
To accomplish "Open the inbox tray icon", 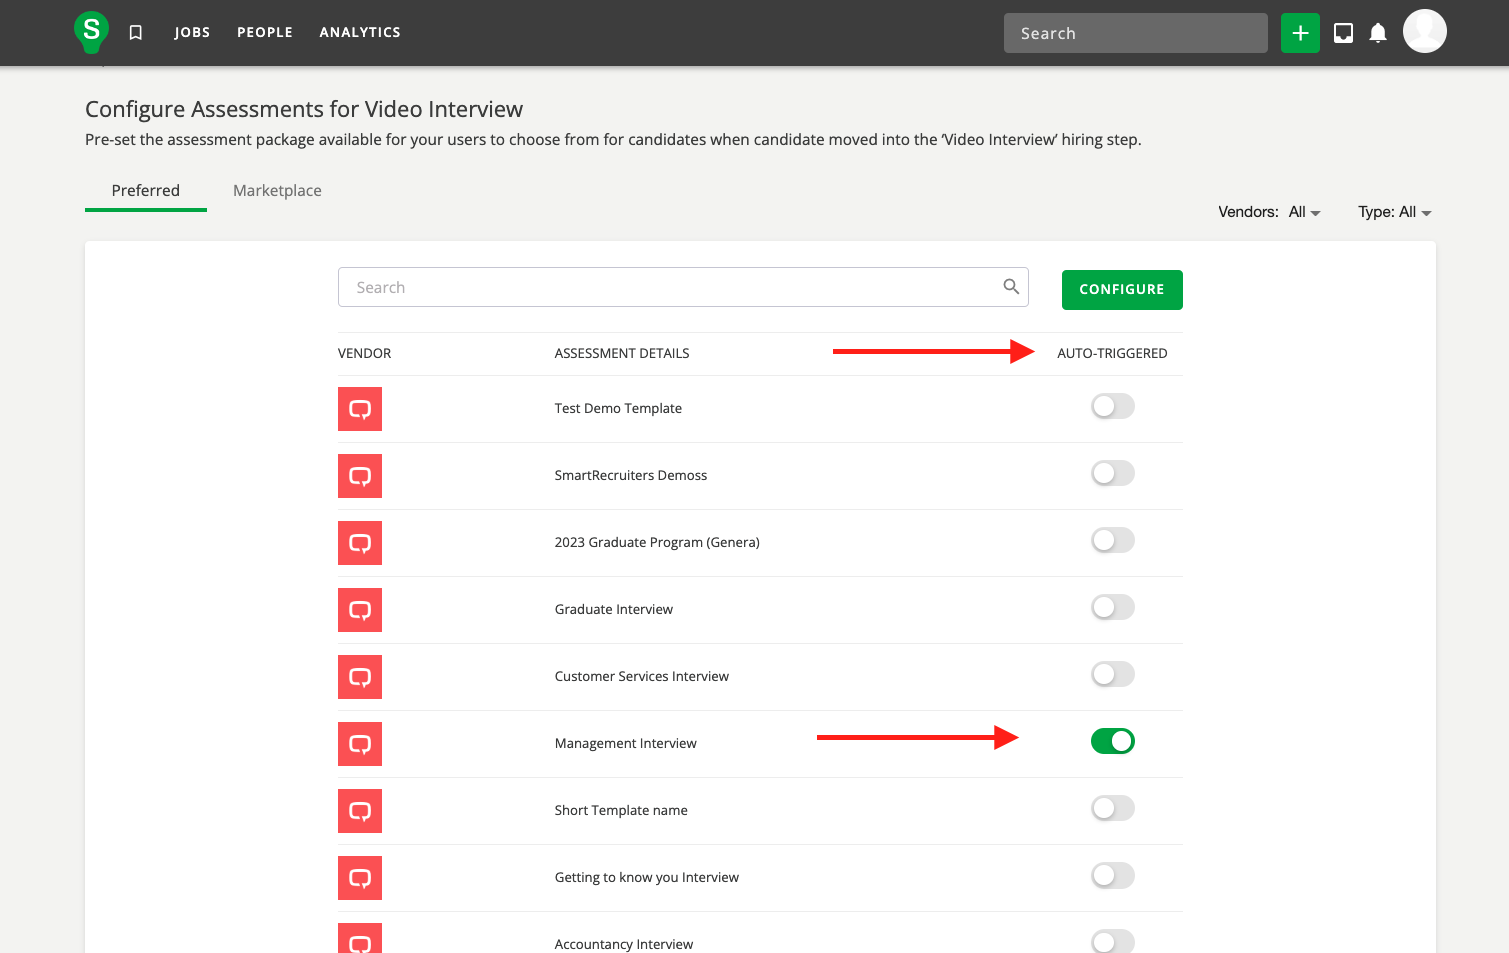I will (1343, 33).
